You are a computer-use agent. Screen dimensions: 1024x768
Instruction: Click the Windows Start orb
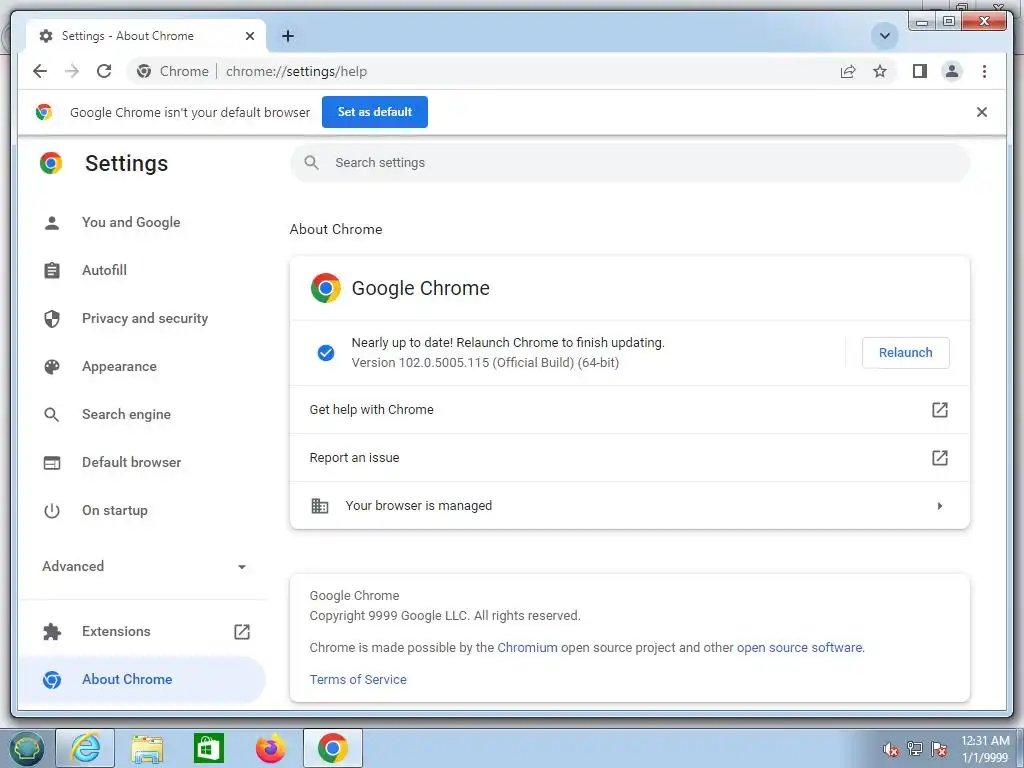(26, 748)
